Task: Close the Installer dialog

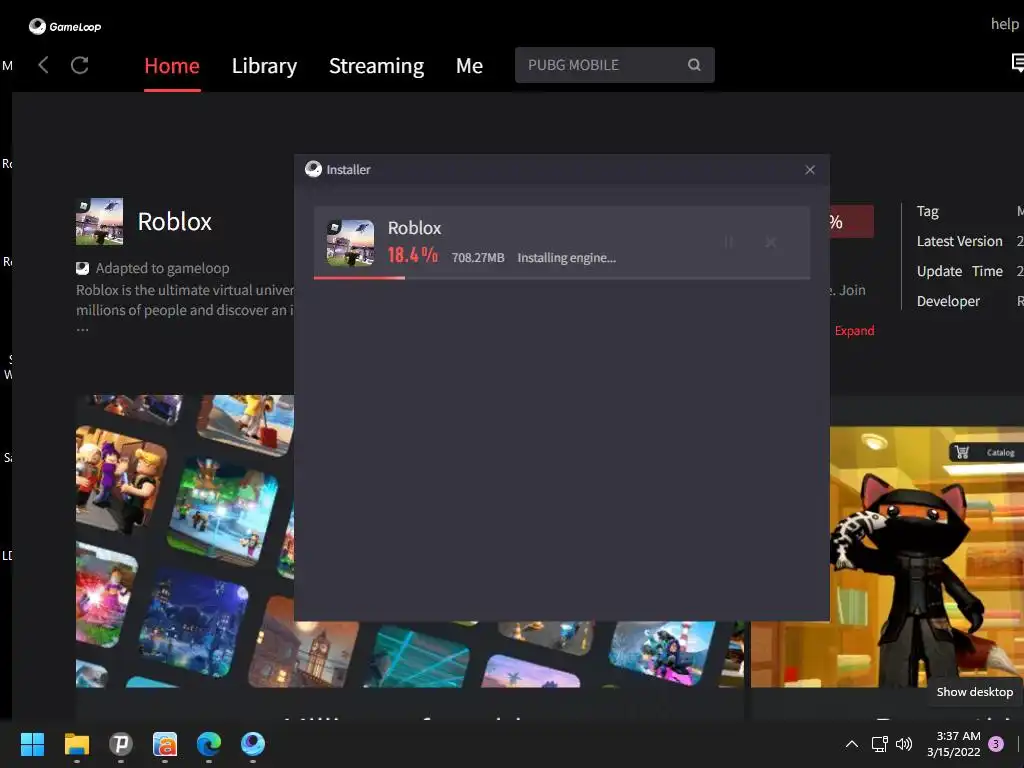Action: [810, 170]
